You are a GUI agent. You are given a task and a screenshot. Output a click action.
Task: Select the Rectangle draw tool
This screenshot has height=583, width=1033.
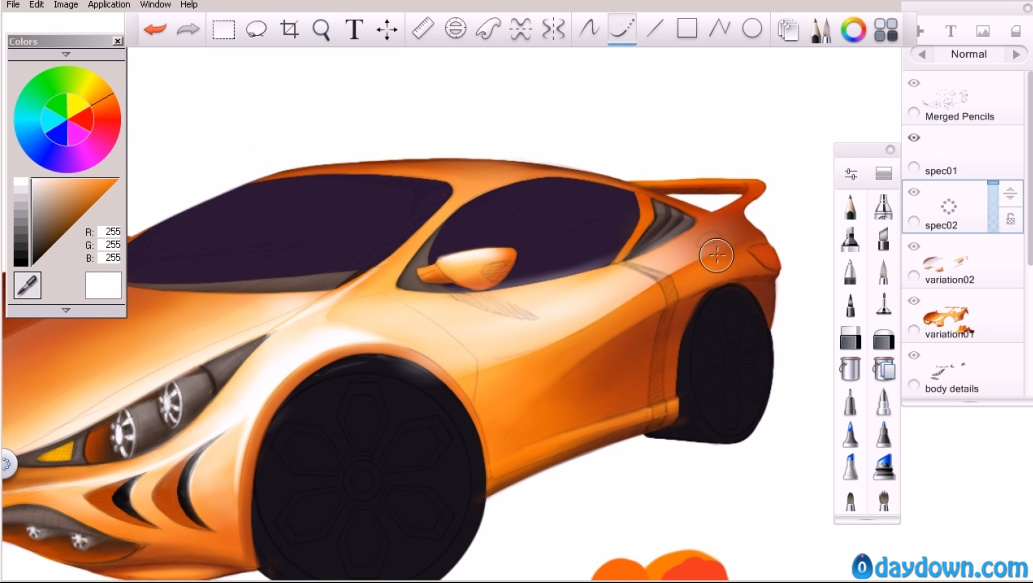(686, 28)
